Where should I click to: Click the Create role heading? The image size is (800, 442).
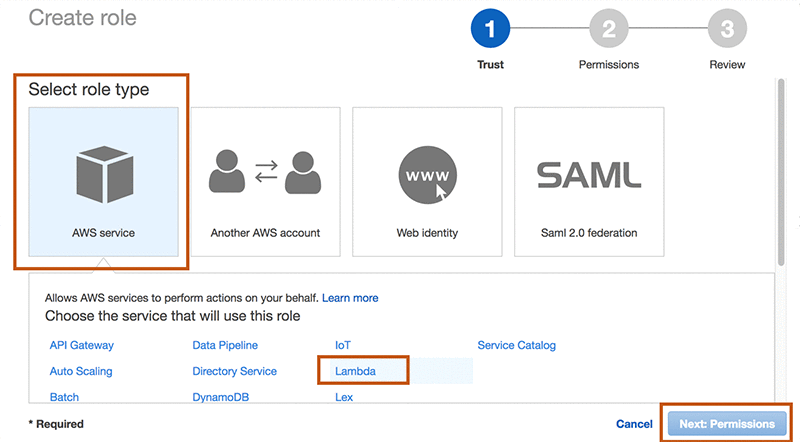(83, 18)
